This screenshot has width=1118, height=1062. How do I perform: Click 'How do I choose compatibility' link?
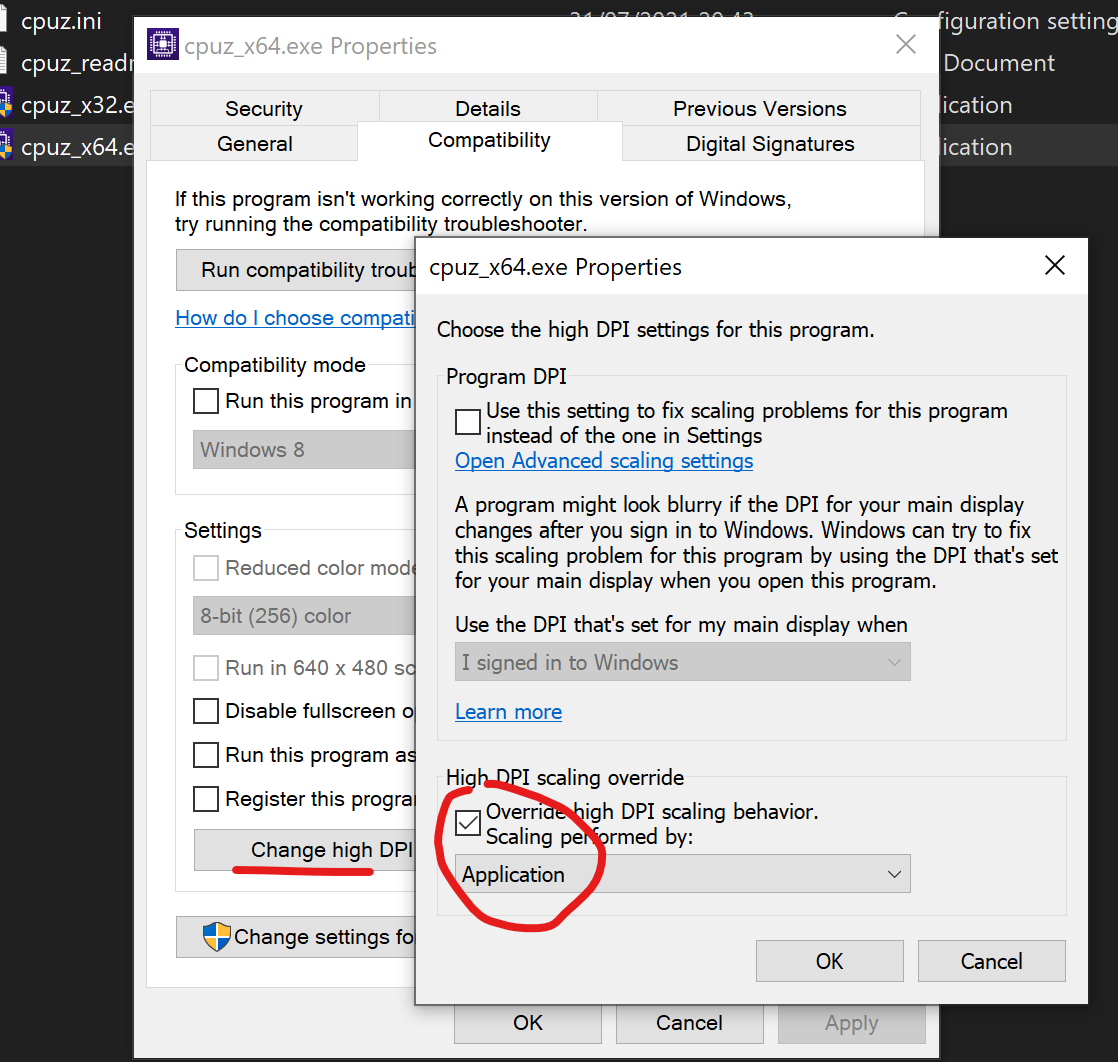[x=295, y=317]
